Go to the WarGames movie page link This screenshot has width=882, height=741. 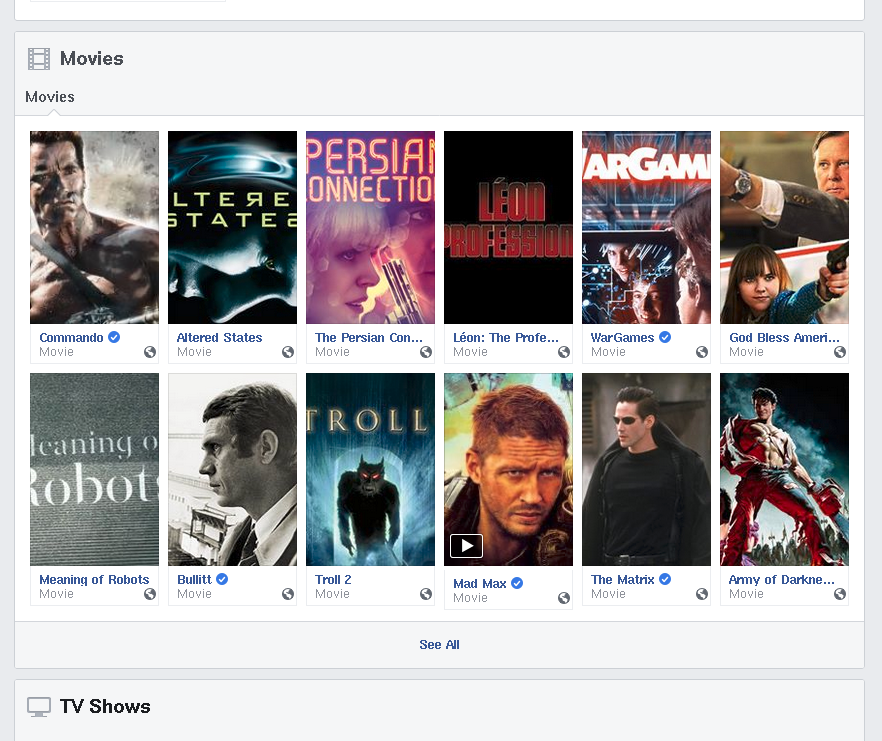[x=622, y=338]
